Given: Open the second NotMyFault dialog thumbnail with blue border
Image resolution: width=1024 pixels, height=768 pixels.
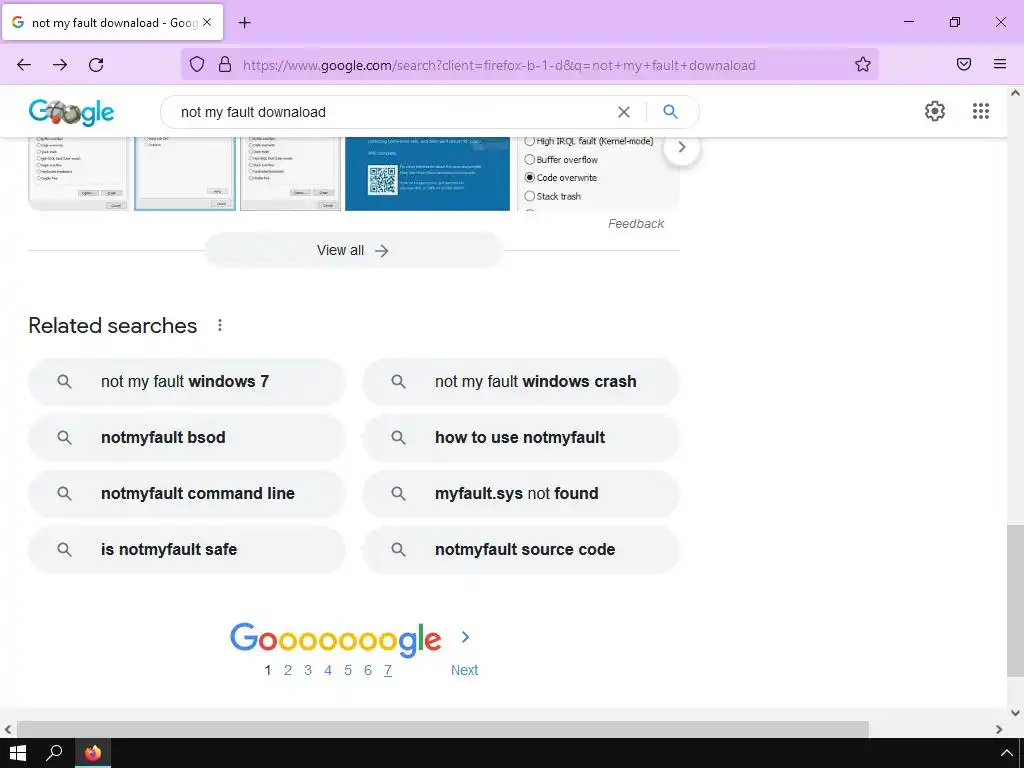Looking at the screenshot, I should [185, 174].
